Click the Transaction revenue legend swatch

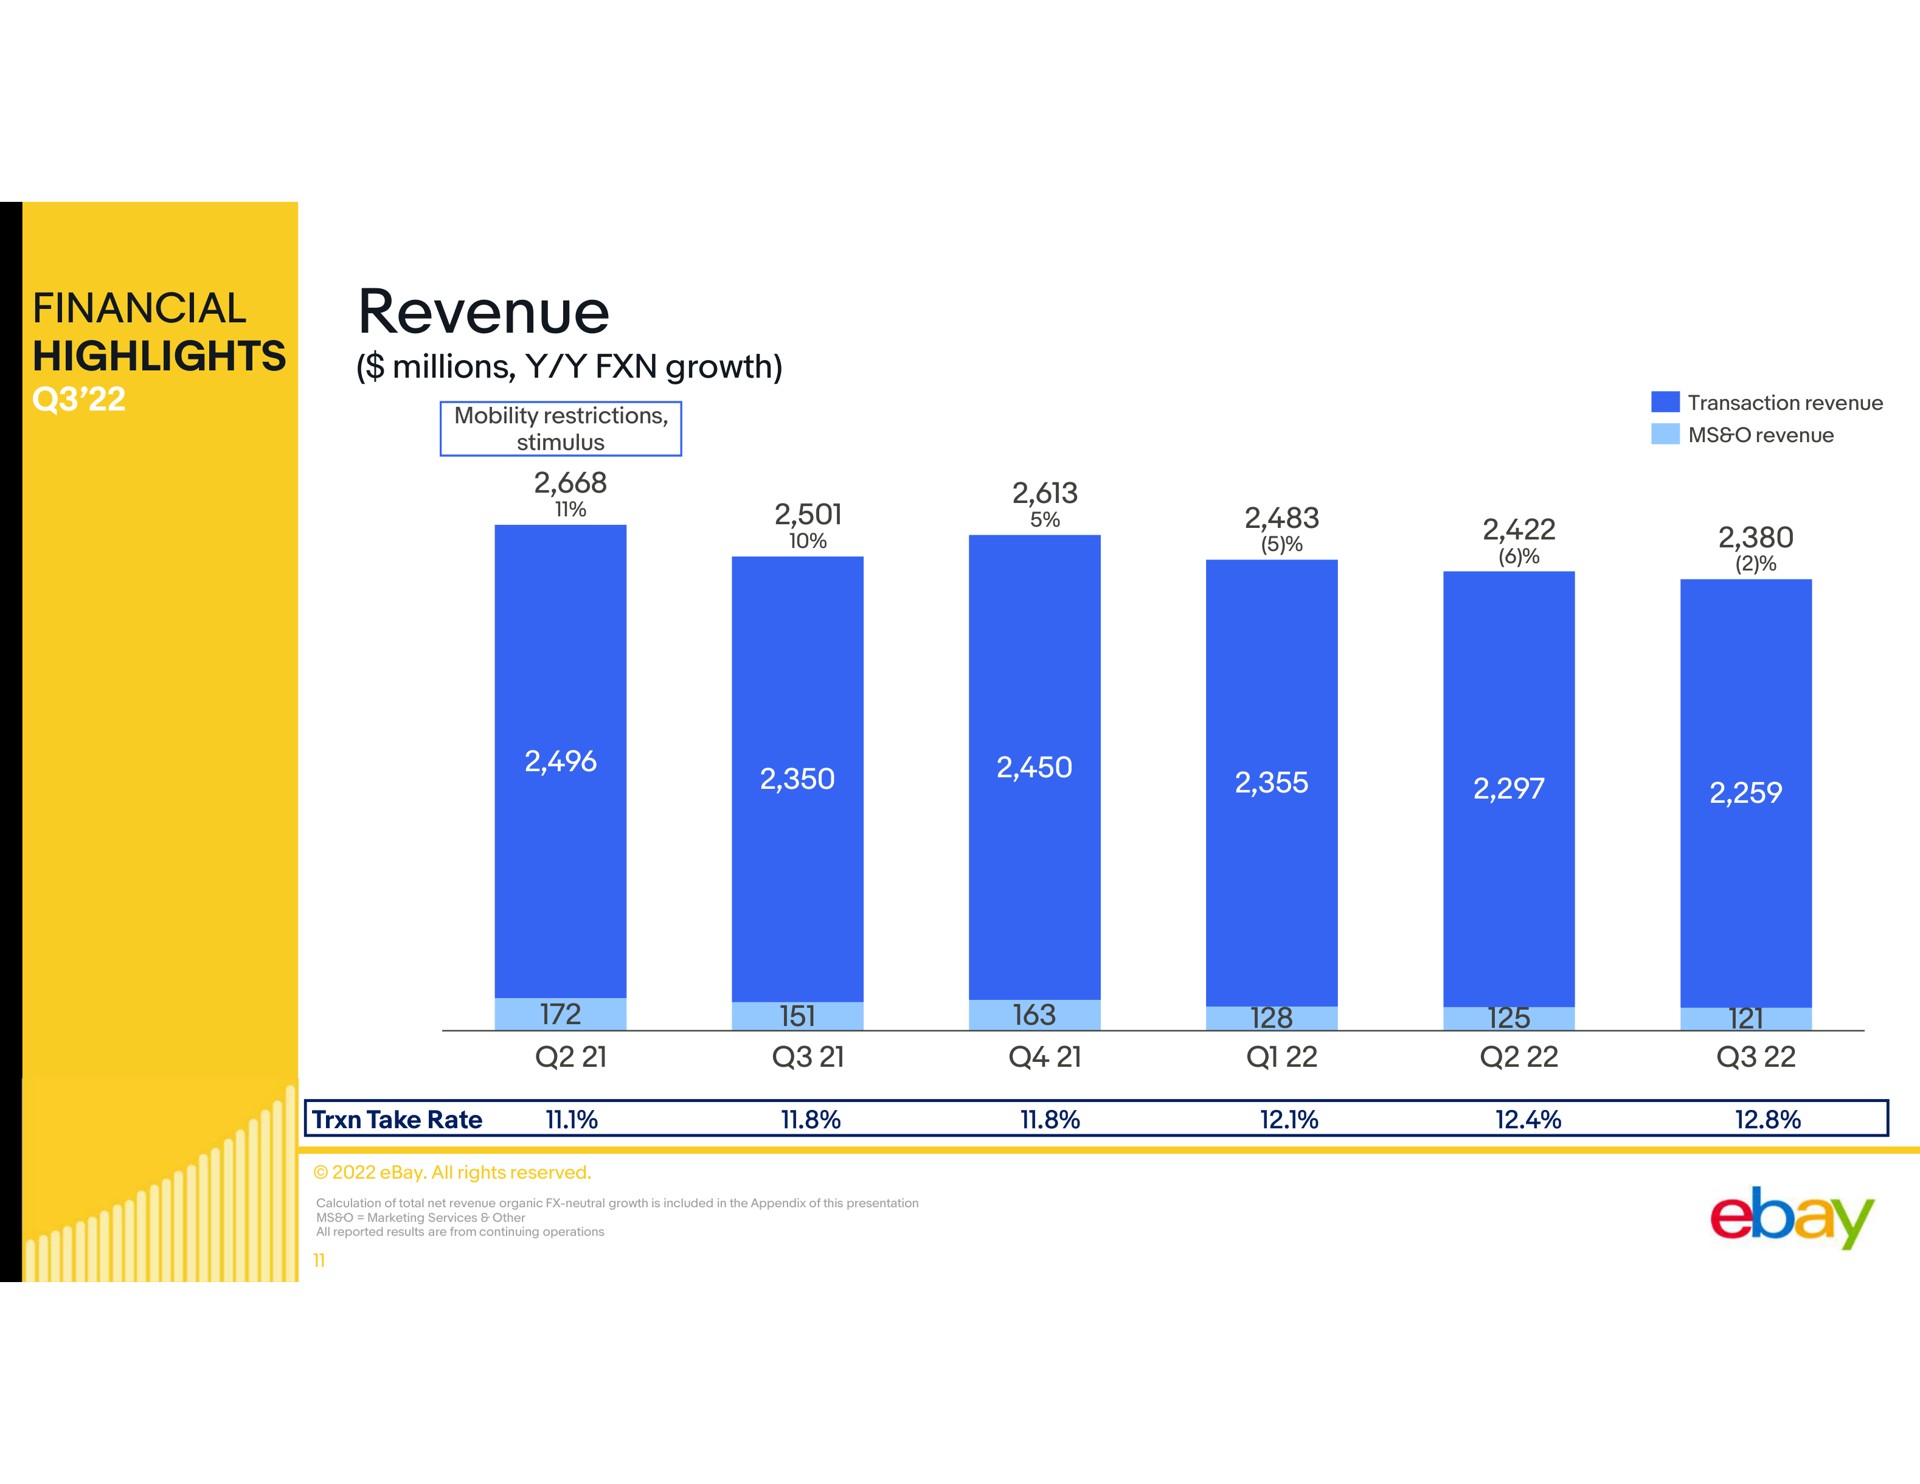click(x=1665, y=402)
